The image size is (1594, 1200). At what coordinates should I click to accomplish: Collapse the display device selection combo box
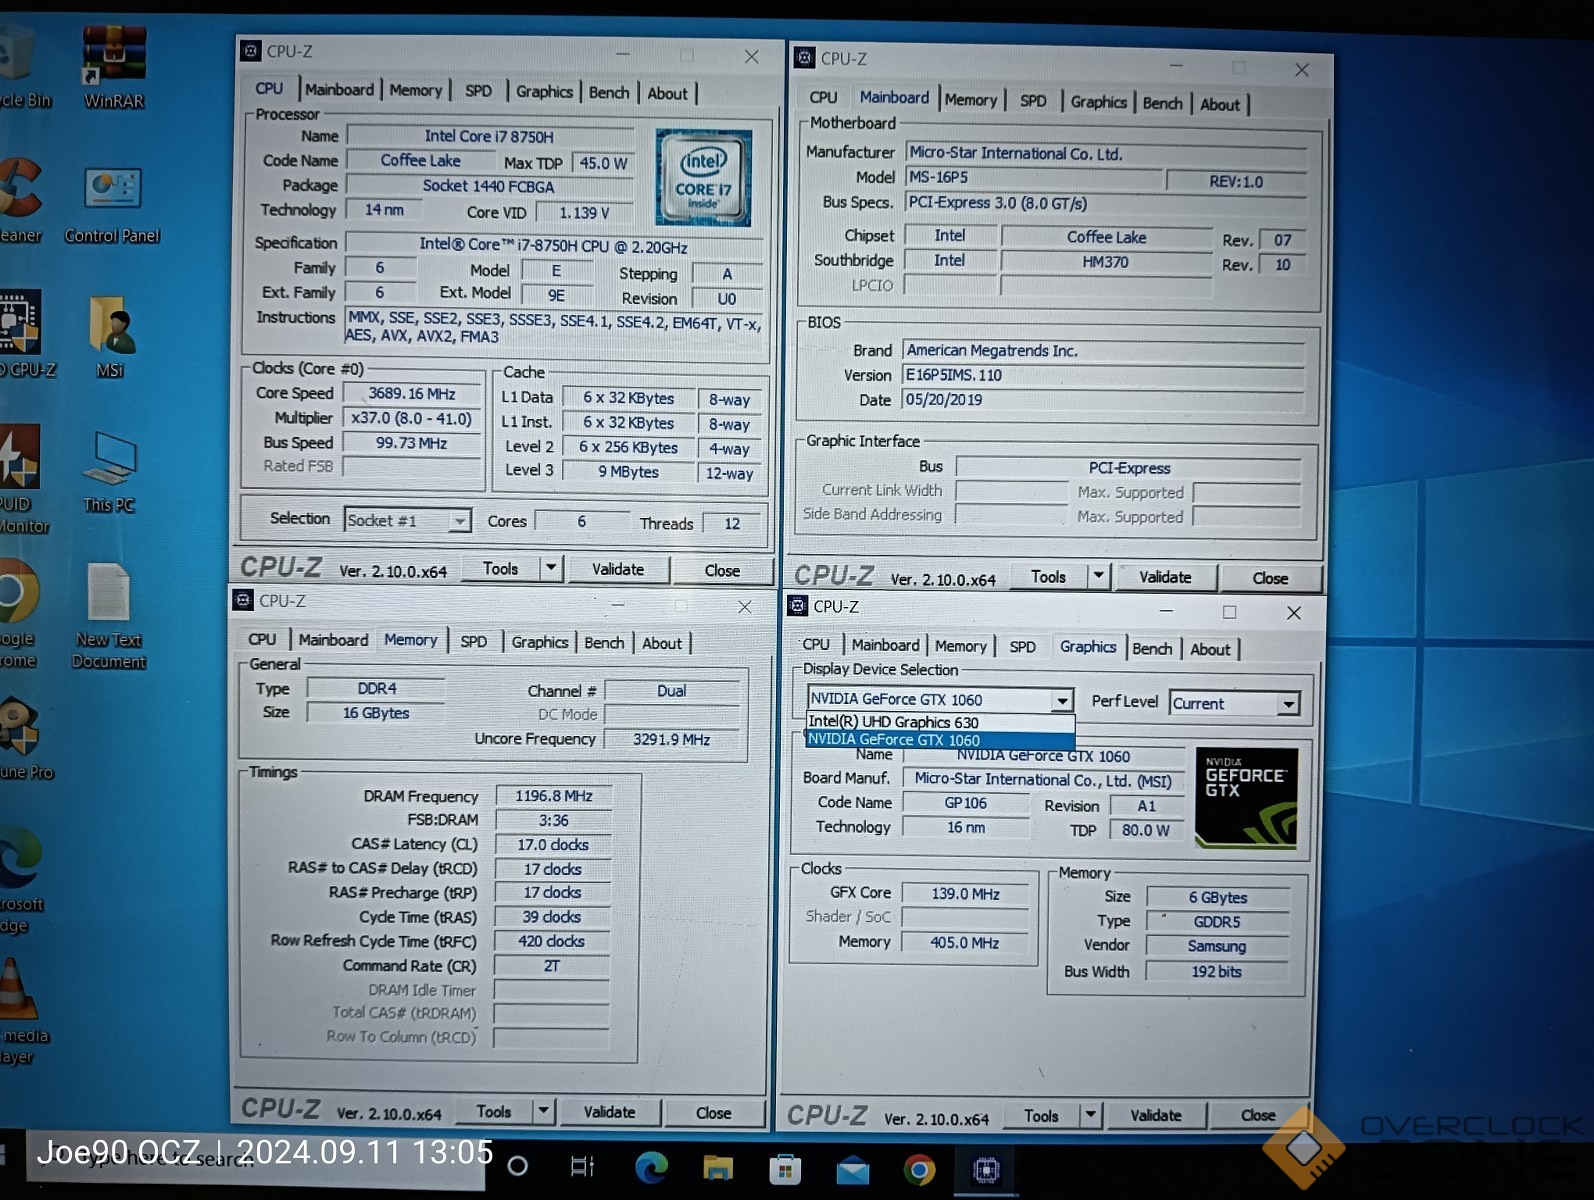click(x=1062, y=700)
